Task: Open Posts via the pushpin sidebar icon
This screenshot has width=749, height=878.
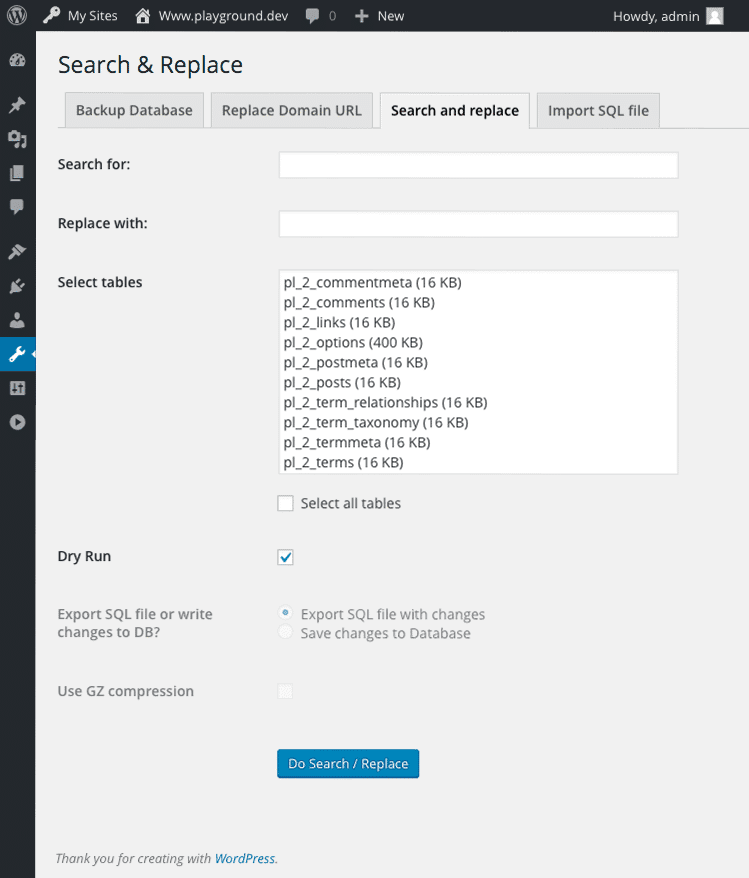Action: point(17,104)
